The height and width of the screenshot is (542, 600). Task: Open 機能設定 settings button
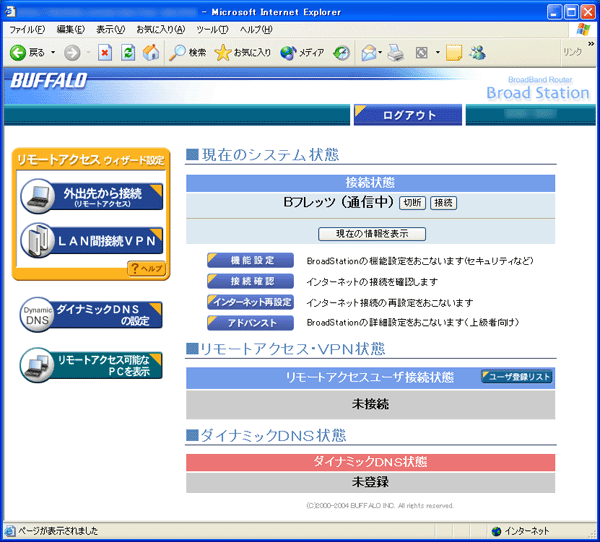click(x=251, y=260)
